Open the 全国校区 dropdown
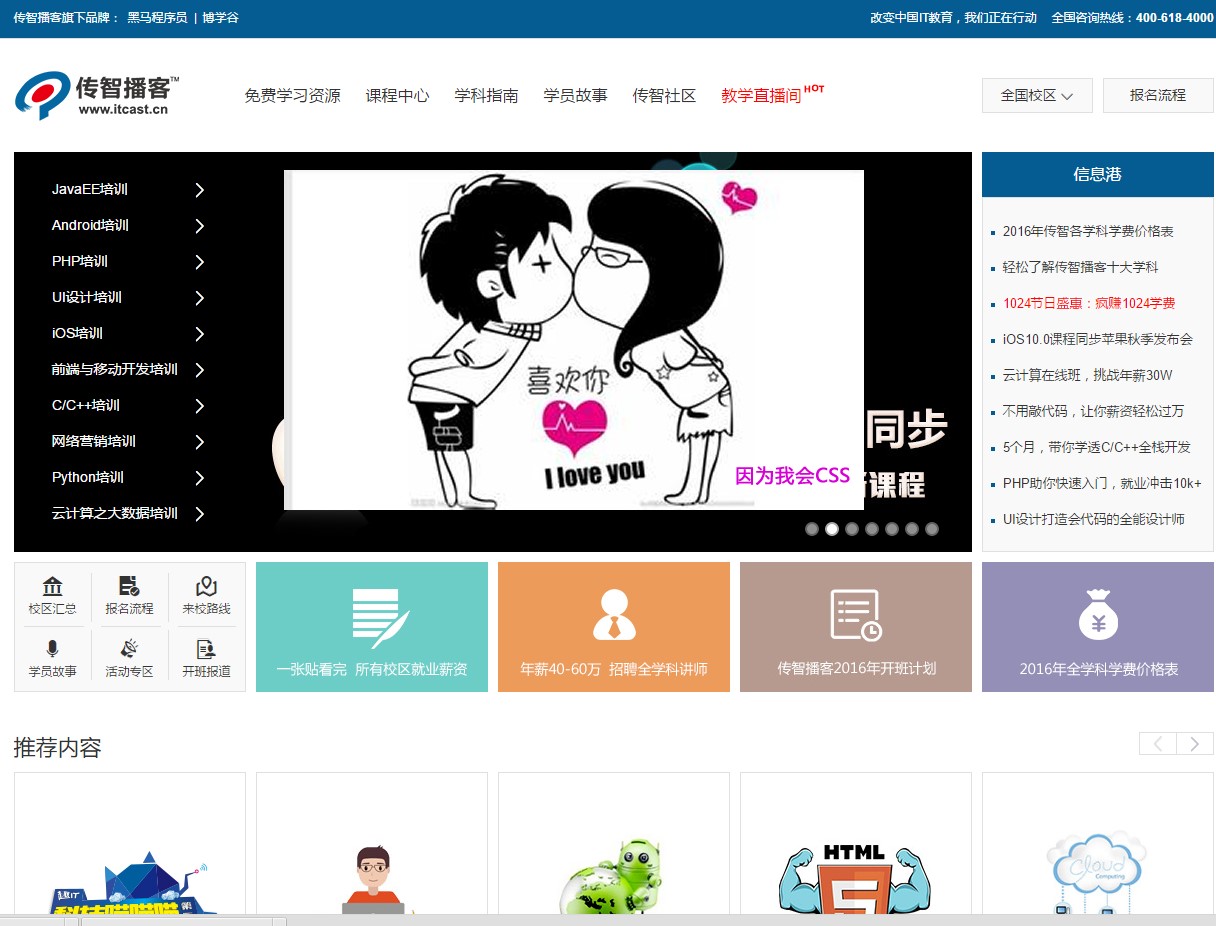This screenshot has height=926, width=1216. [1037, 95]
